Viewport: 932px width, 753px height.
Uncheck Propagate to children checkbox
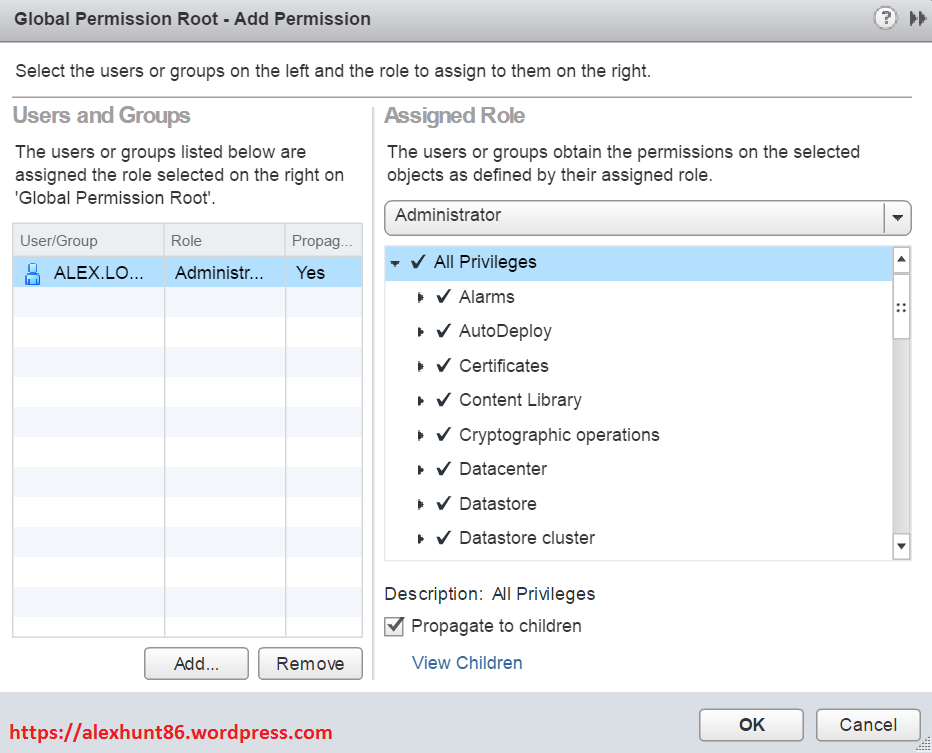(x=395, y=626)
